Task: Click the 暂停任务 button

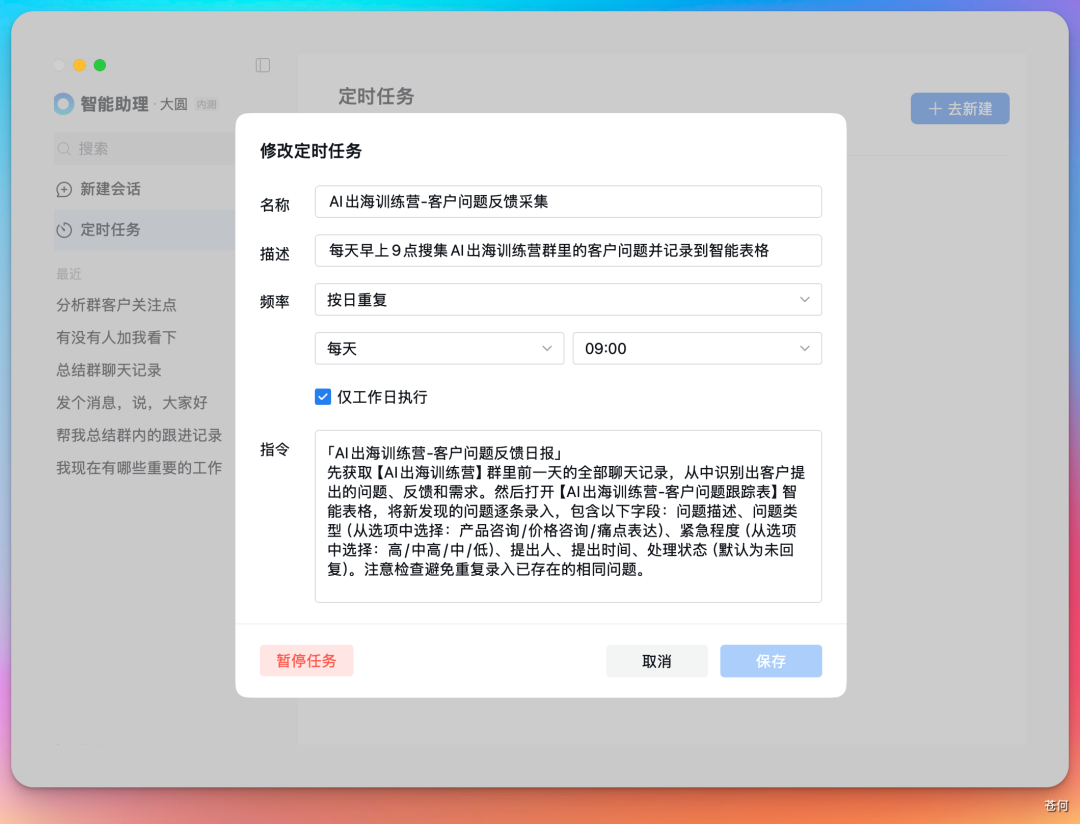Action: click(307, 661)
